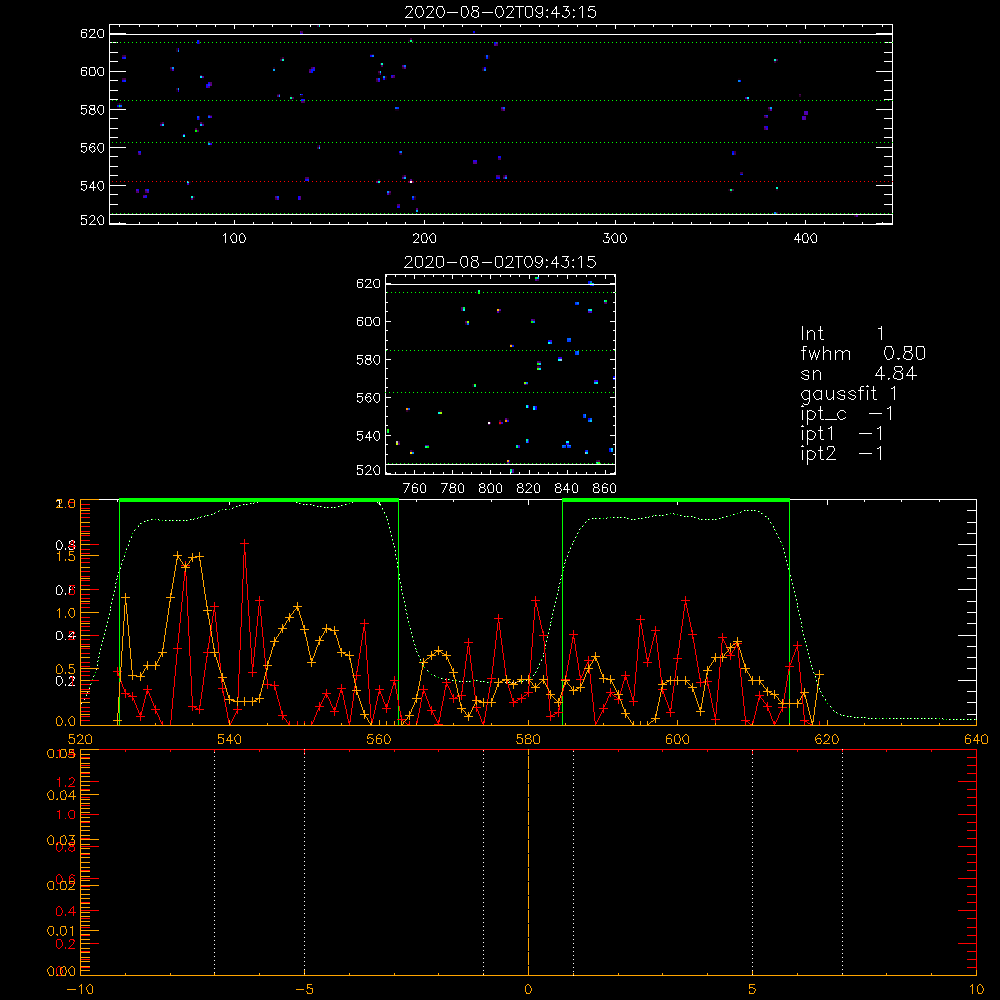Select the "ipt1 -1" readout line
The width and height of the screenshot is (1000, 1000).
click(x=842, y=434)
